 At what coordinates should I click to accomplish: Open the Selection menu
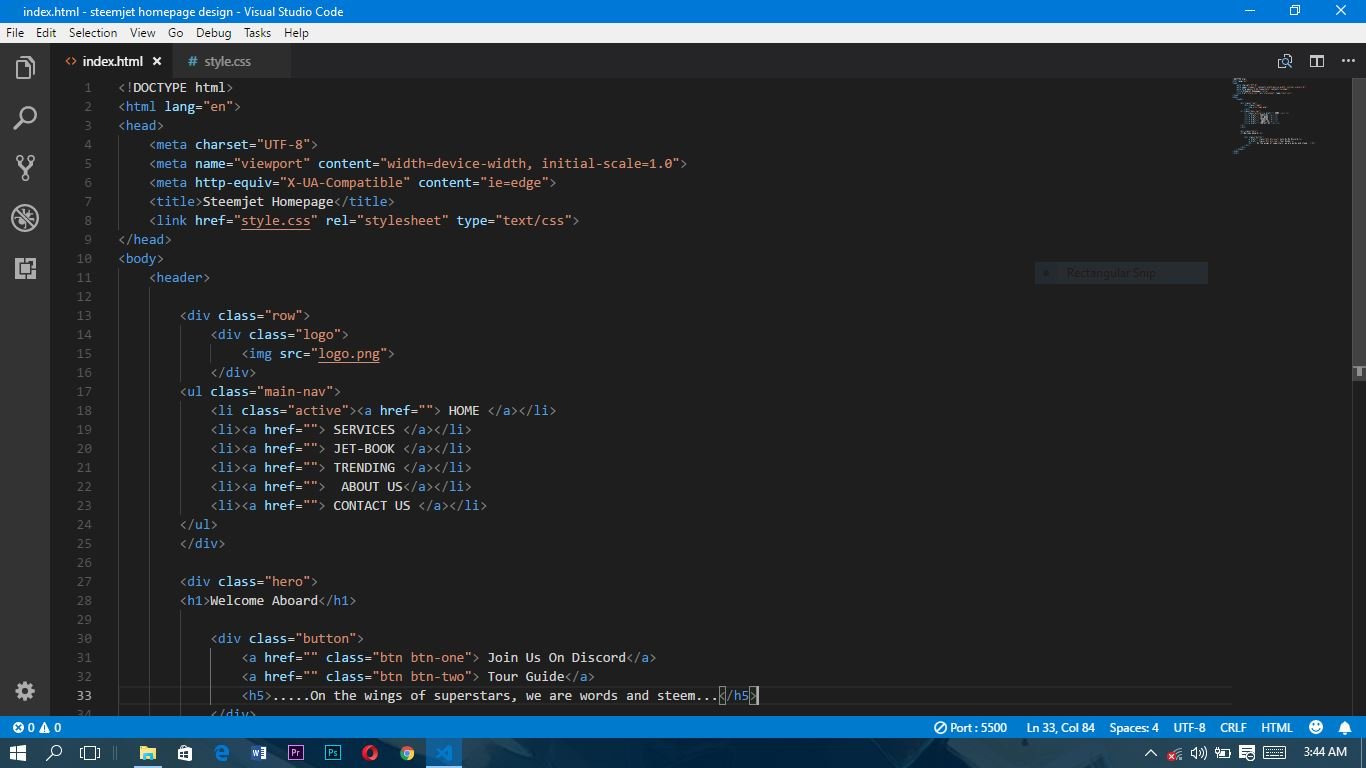93,33
